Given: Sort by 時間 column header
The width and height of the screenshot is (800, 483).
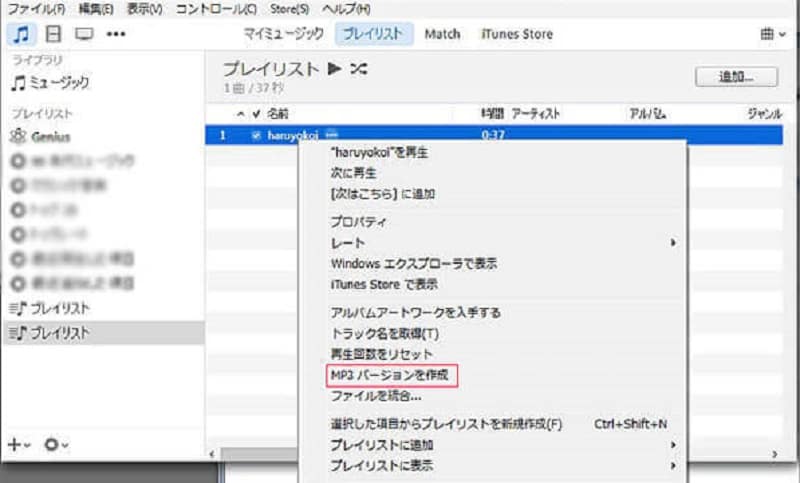Looking at the screenshot, I should (x=492, y=114).
